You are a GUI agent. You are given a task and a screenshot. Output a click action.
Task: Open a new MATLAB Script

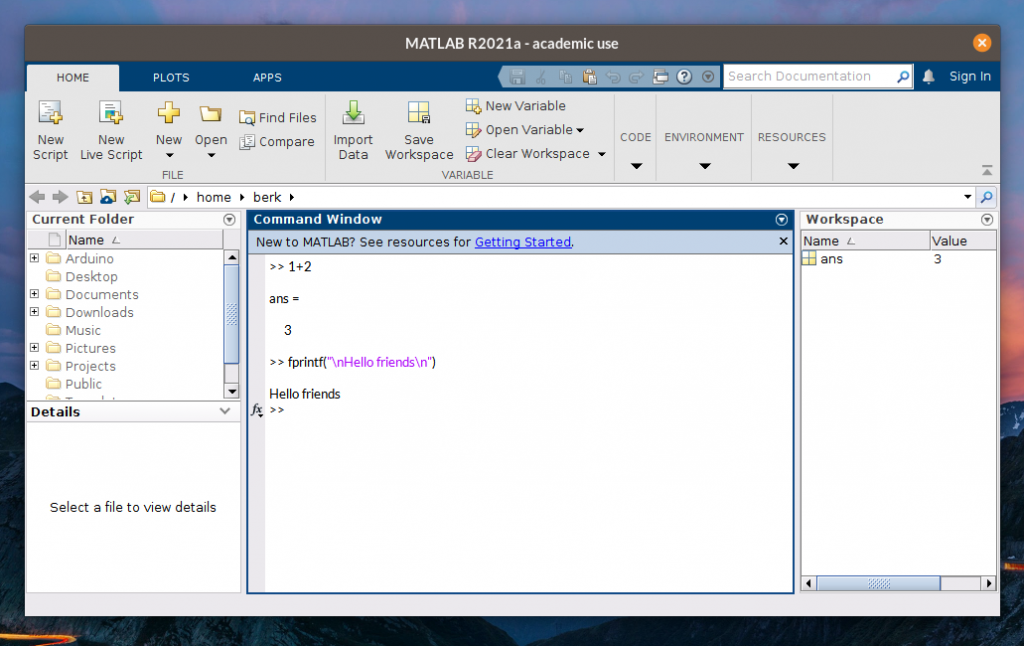point(50,128)
